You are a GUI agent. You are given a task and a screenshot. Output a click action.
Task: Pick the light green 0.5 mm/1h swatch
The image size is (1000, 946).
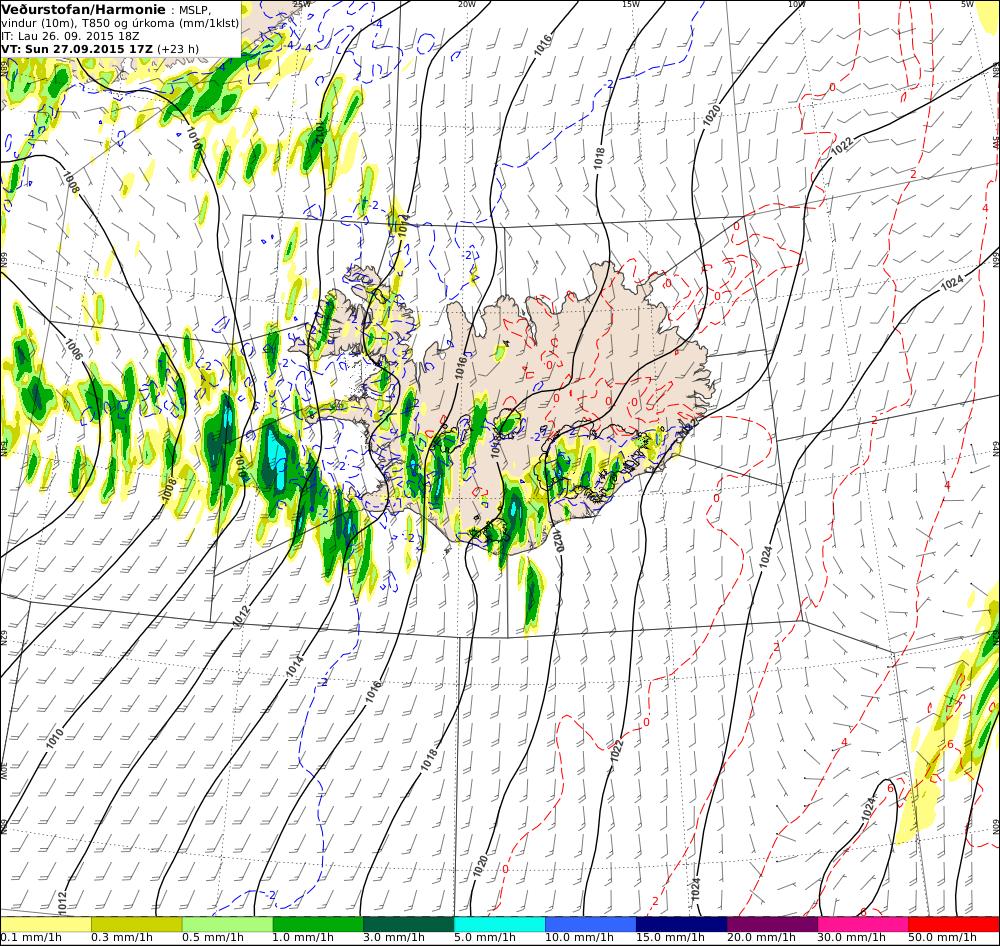click(228, 924)
